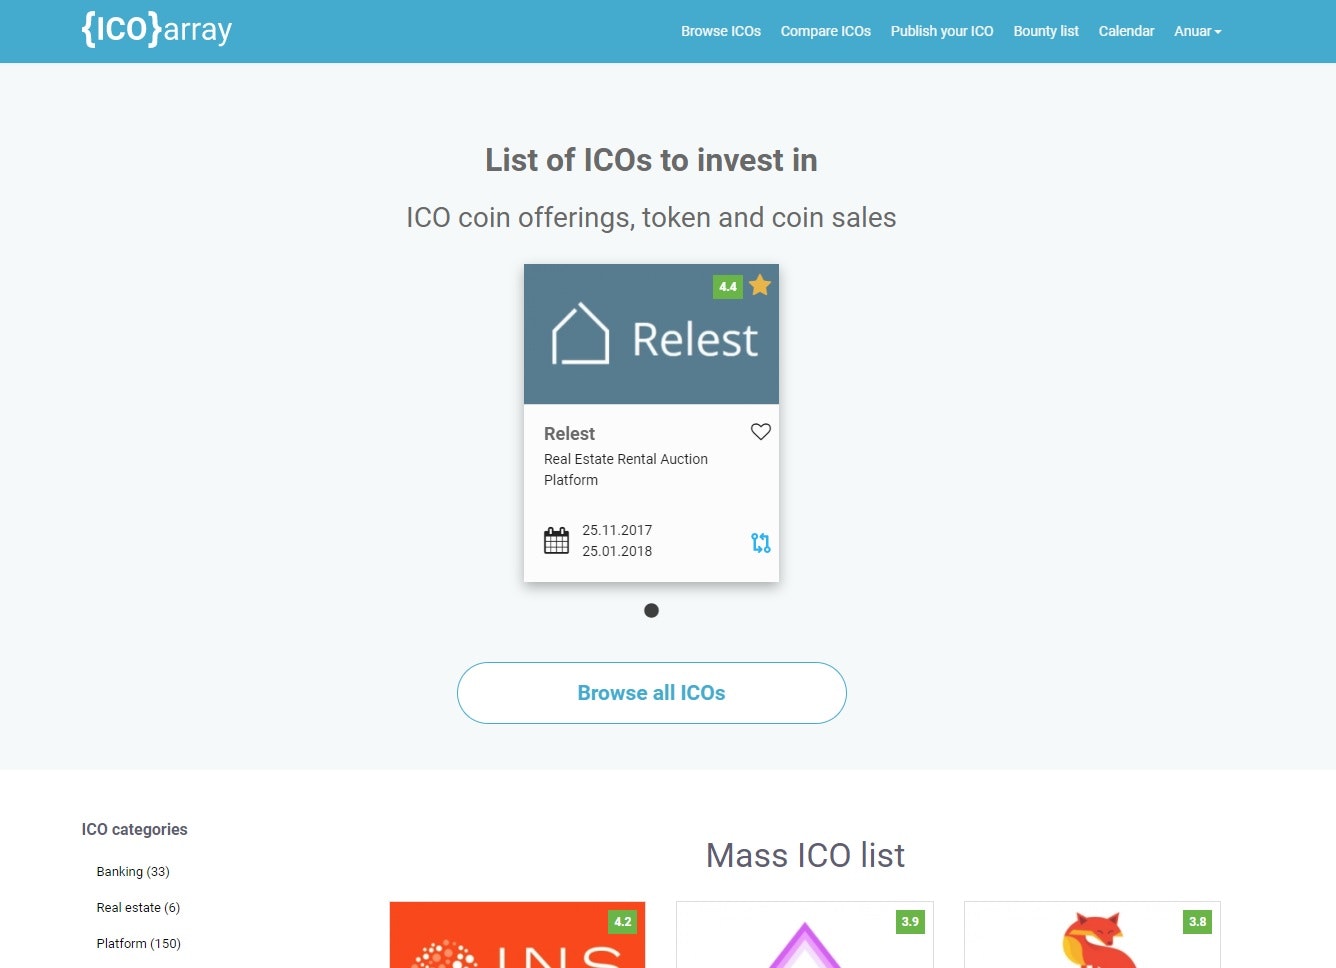Open Browse ICOs in the navigation bar
This screenshot has width=1336, height=968.
tap(720, 31)
